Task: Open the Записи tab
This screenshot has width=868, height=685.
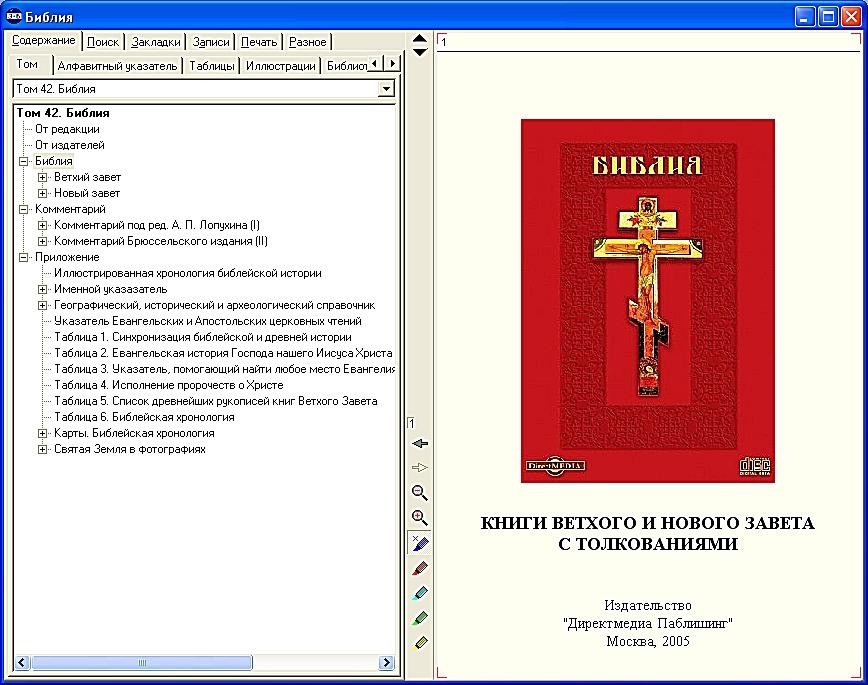Action: [x=211, y=42]
